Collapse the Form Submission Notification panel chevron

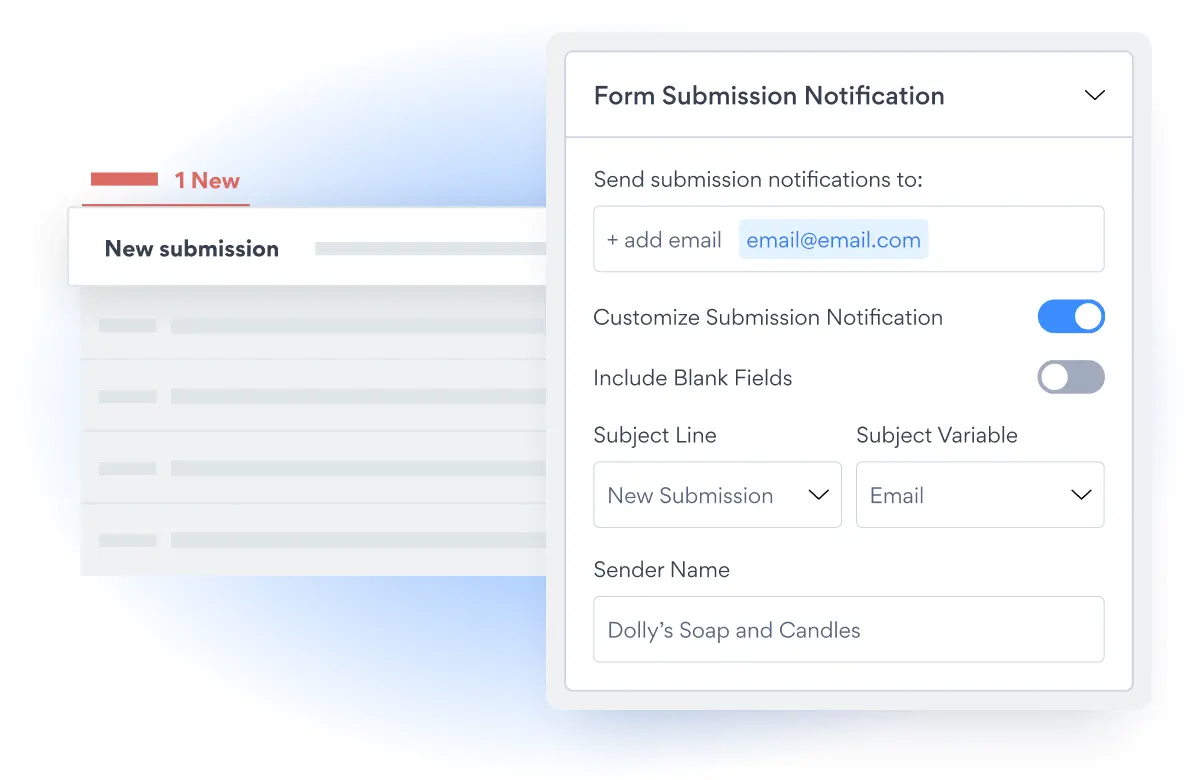[x=1094, y=96]
